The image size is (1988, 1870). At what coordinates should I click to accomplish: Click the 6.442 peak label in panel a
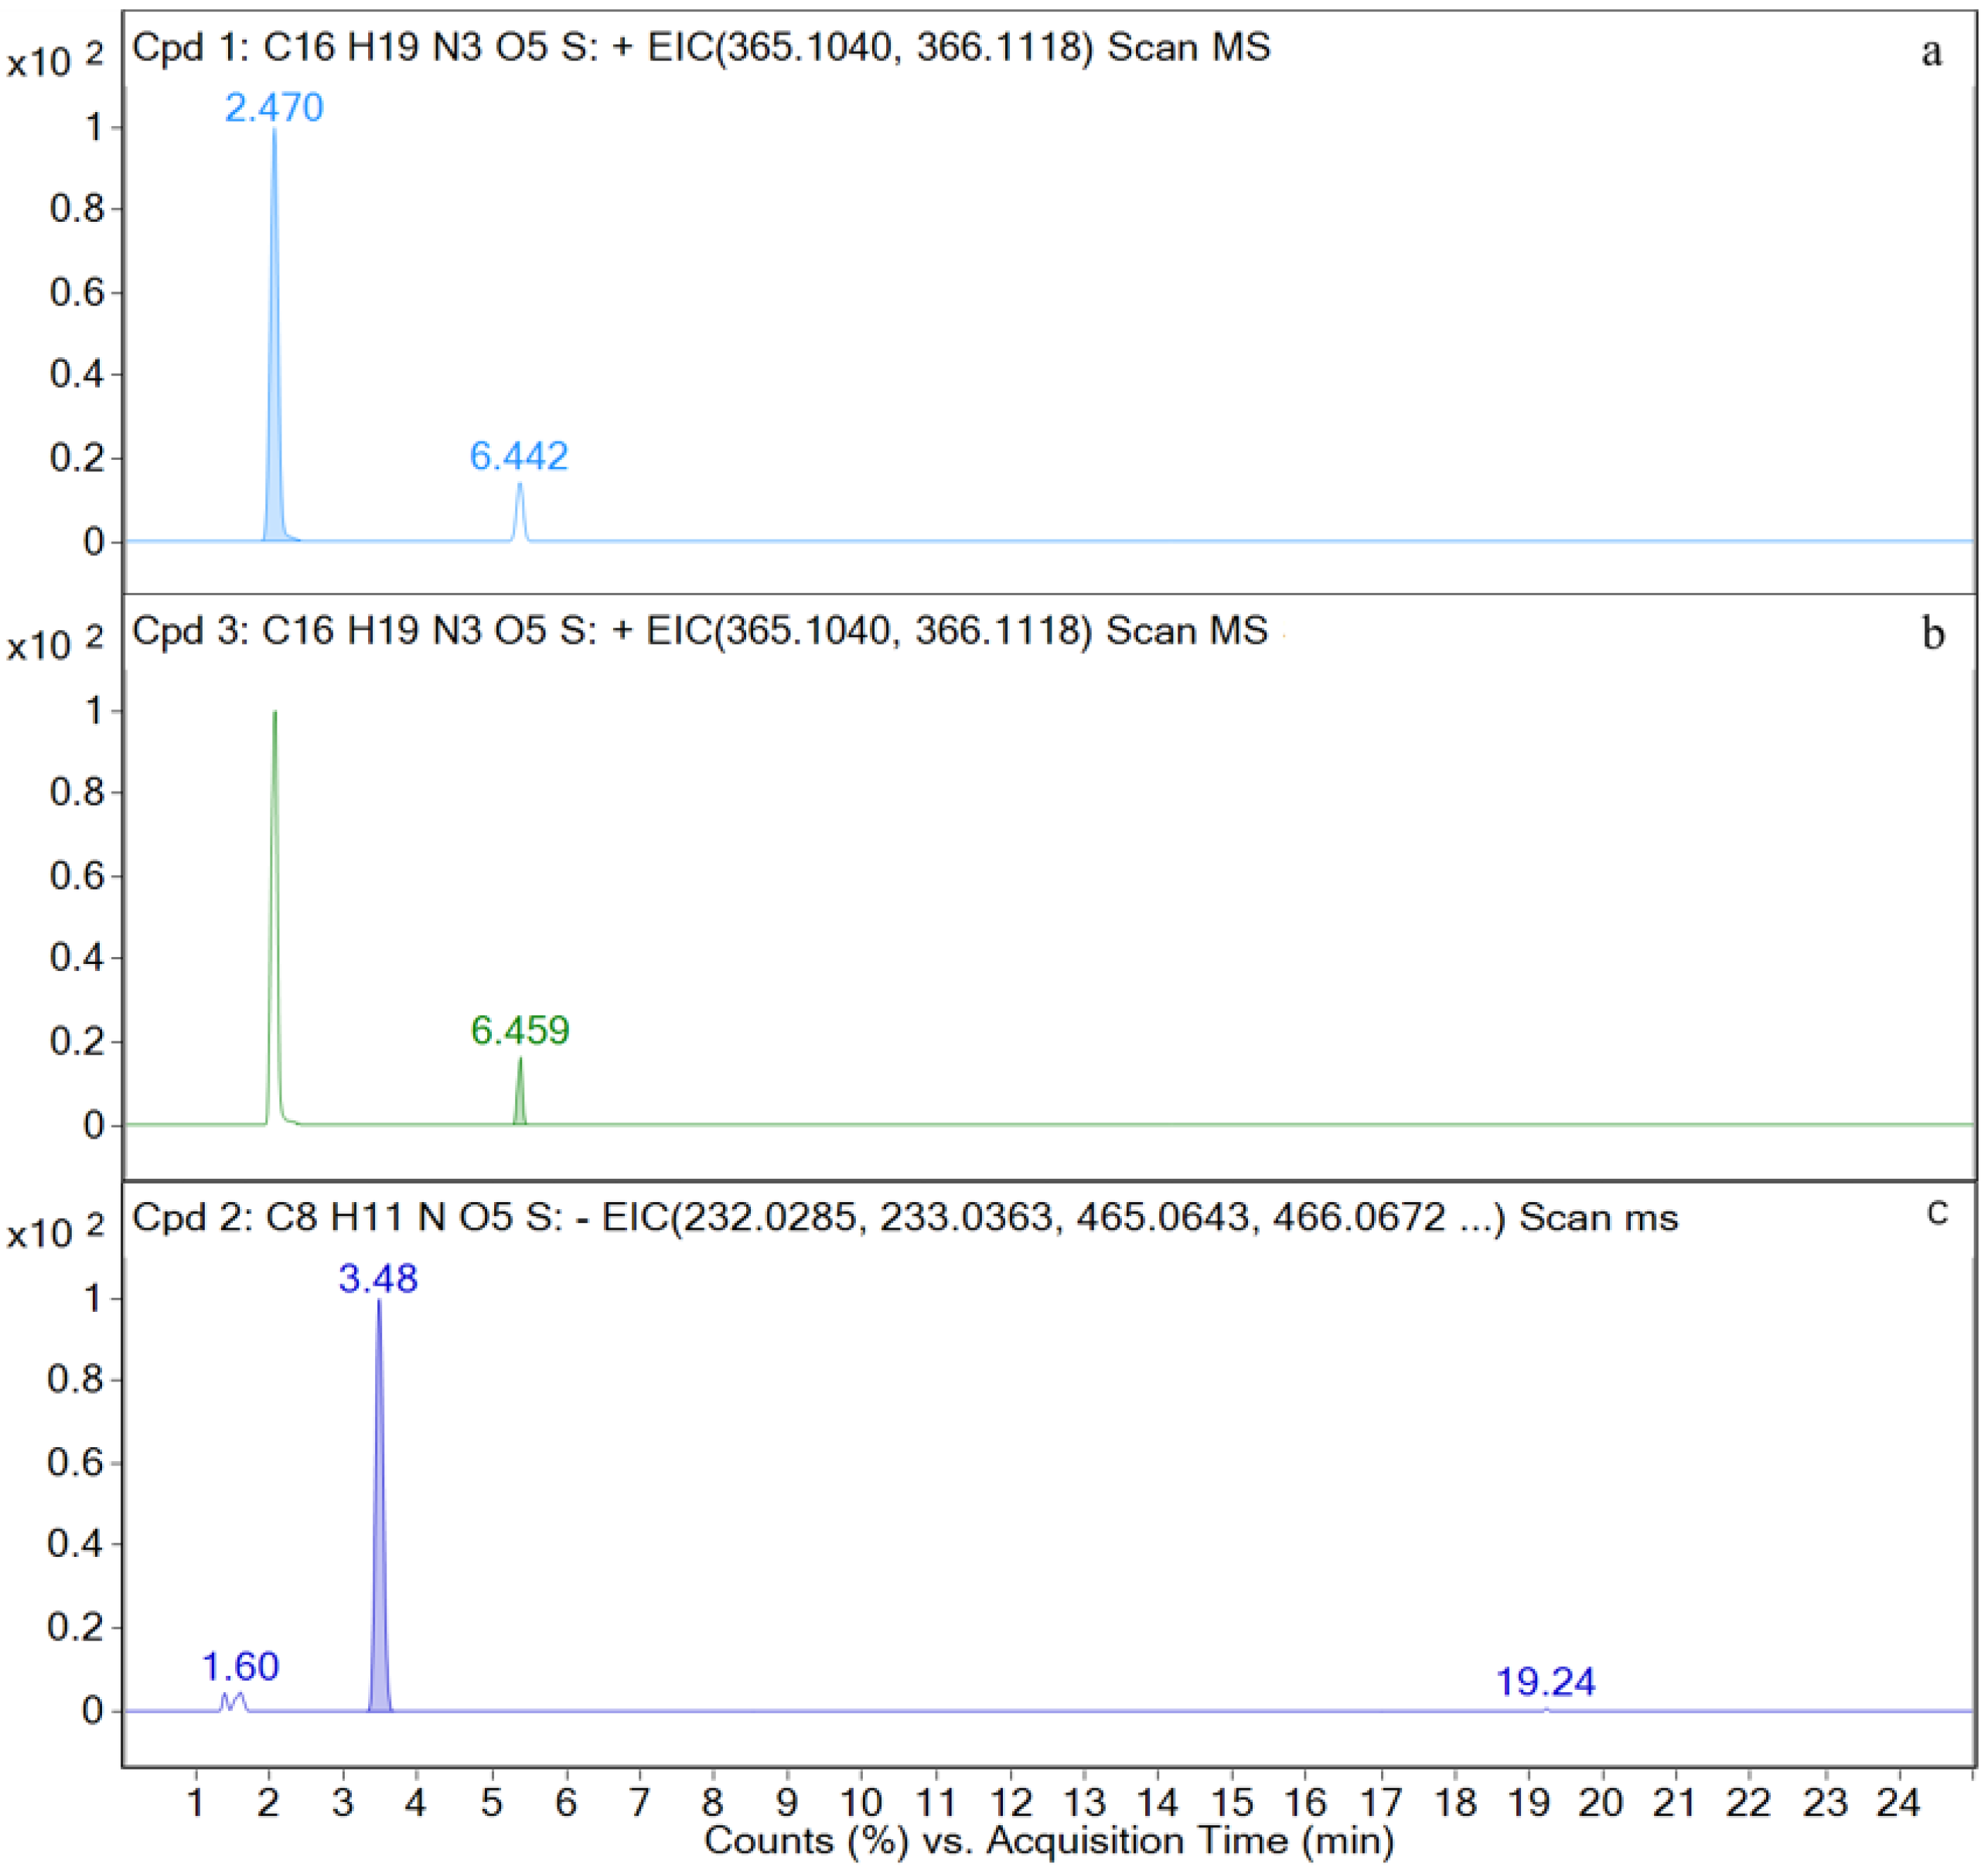[518, 457]
